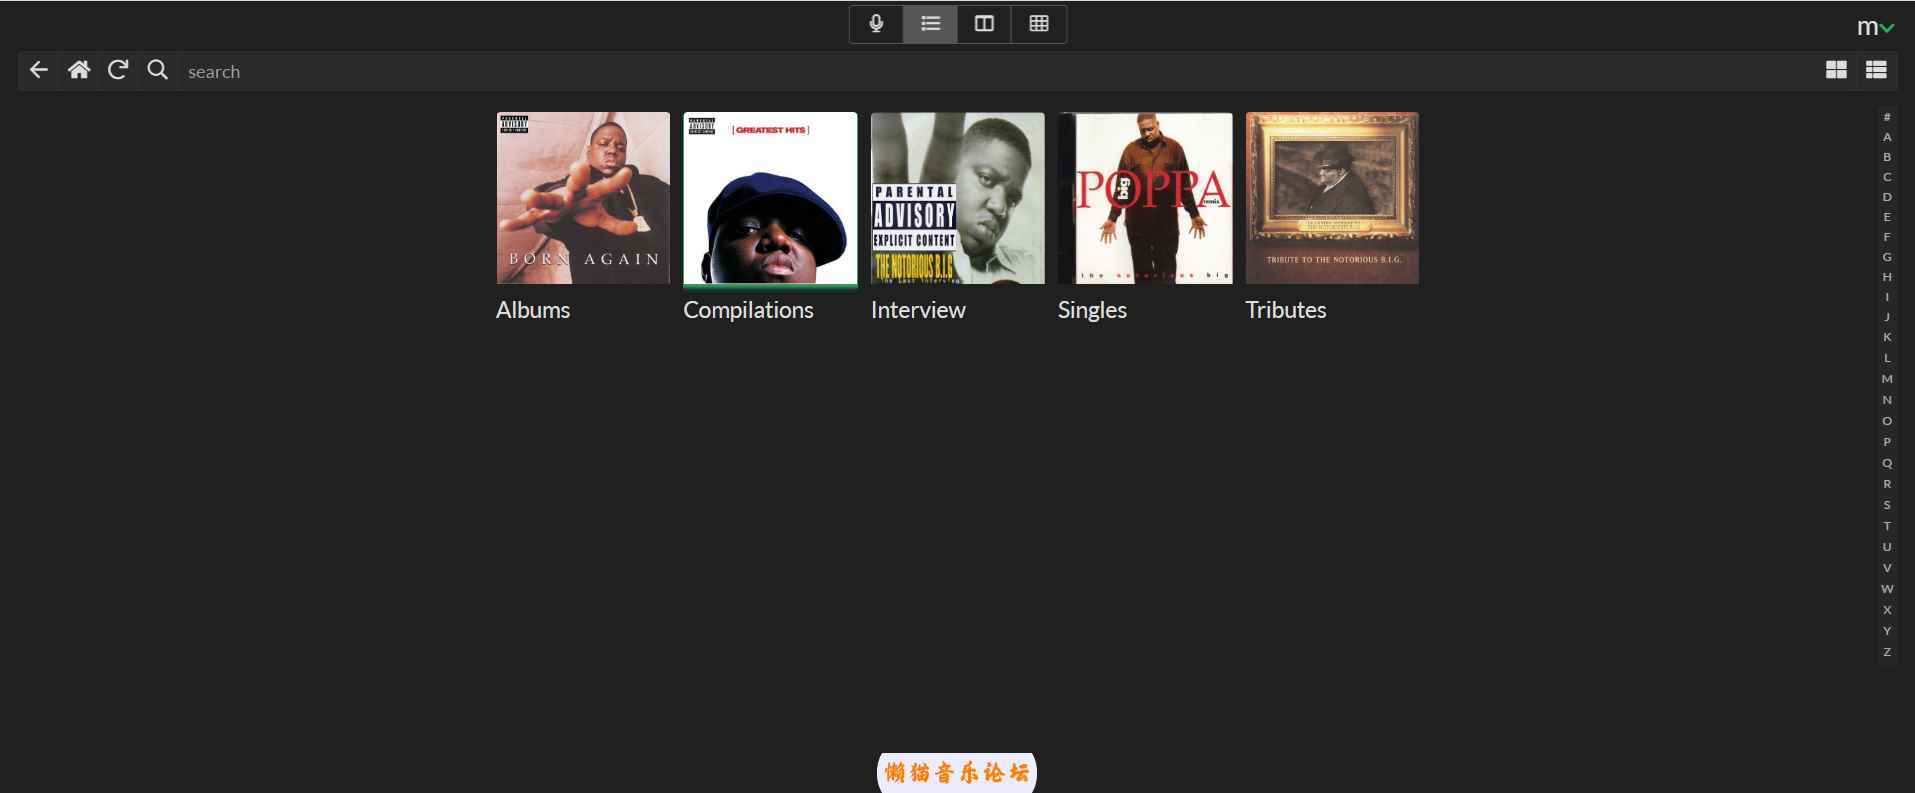Switch to detailed list view icon

1876,70
